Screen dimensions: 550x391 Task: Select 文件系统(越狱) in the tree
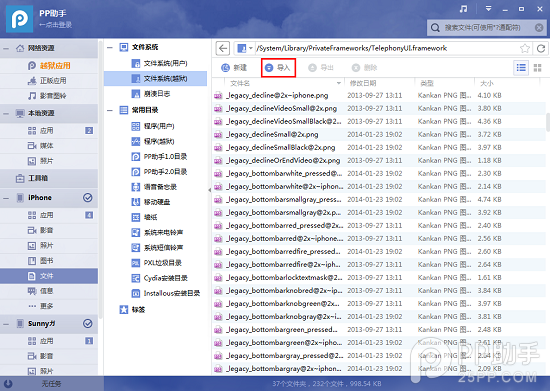coord(155,79)
